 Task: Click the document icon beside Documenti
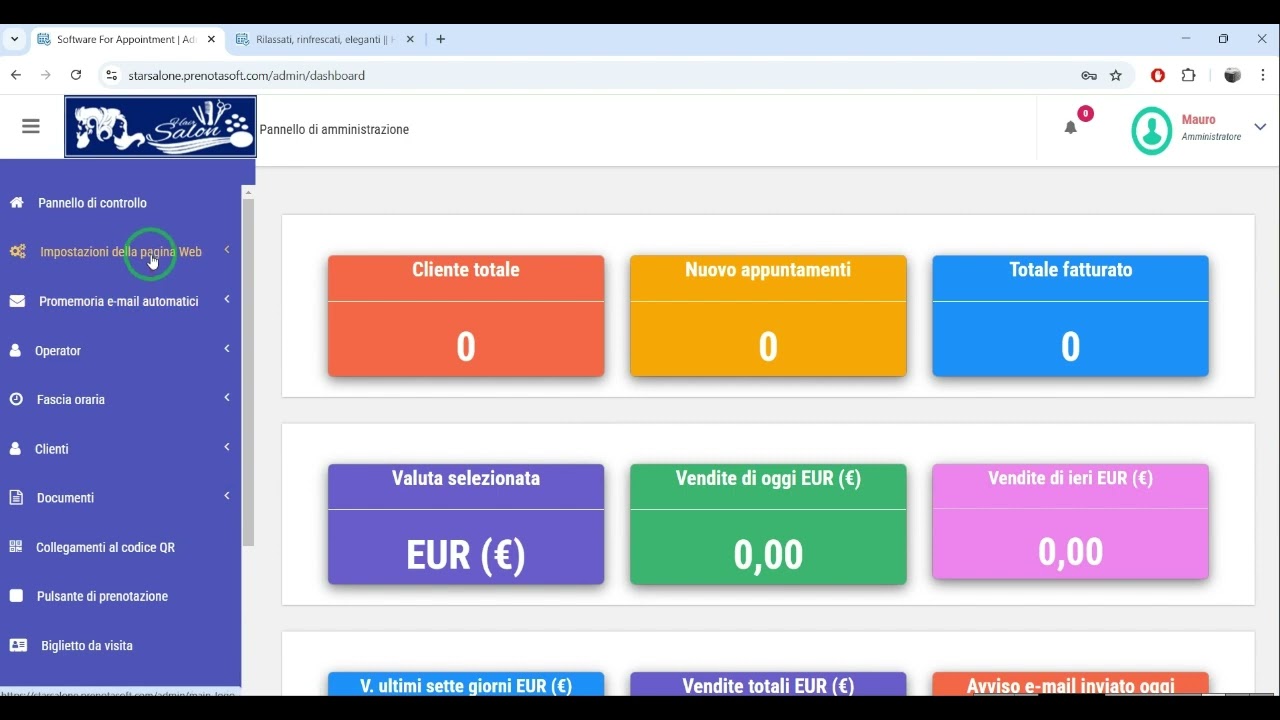point(16,498)
